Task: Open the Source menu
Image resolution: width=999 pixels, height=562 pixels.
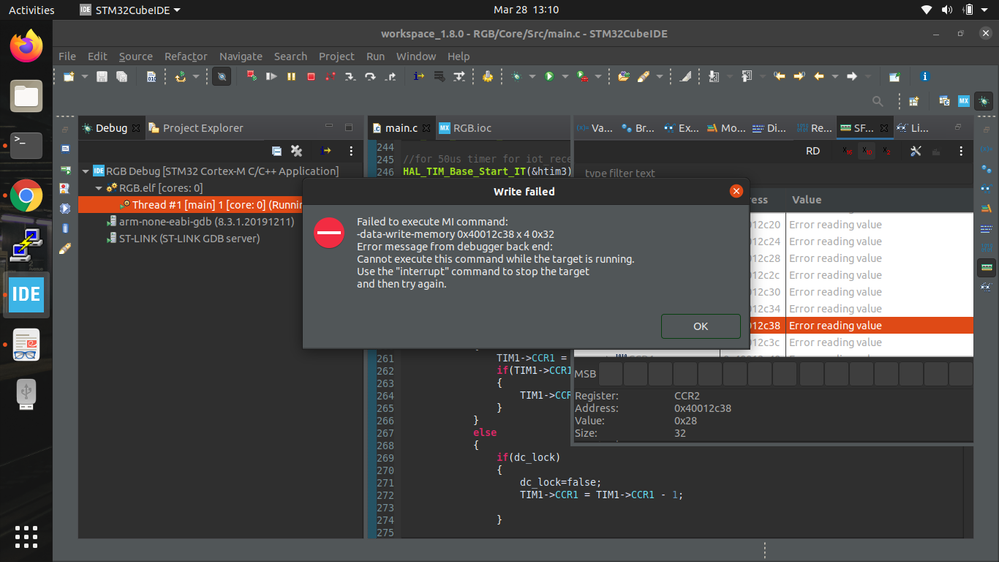Action: 136,56
